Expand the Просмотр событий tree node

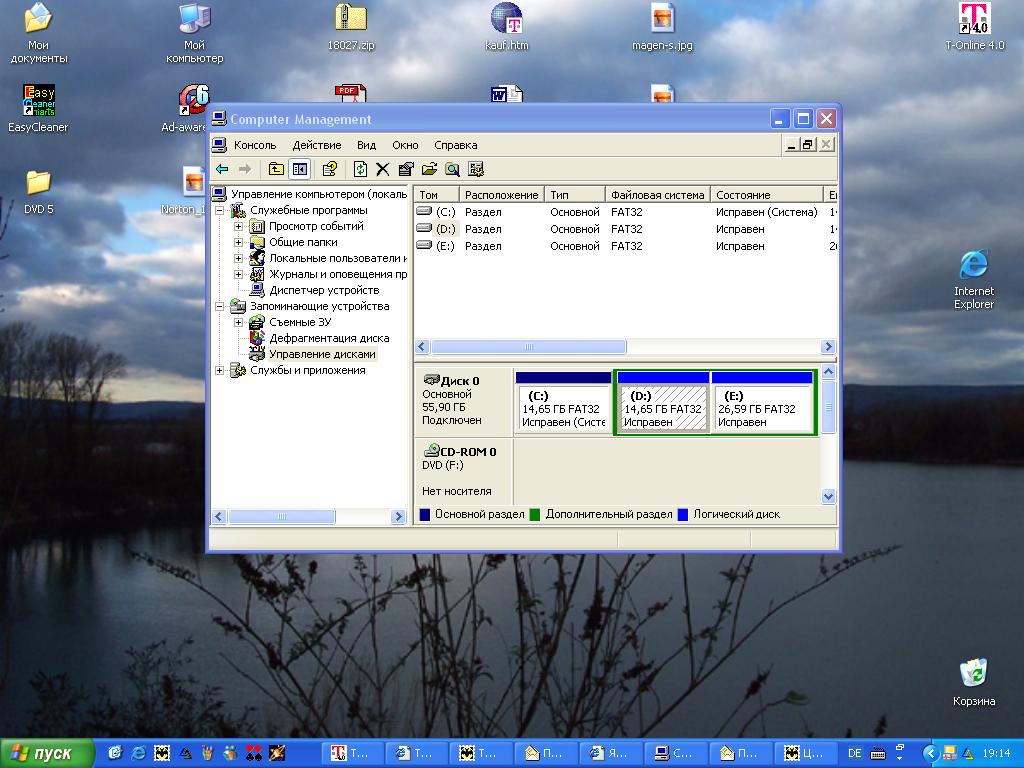[x=239, y=227]
